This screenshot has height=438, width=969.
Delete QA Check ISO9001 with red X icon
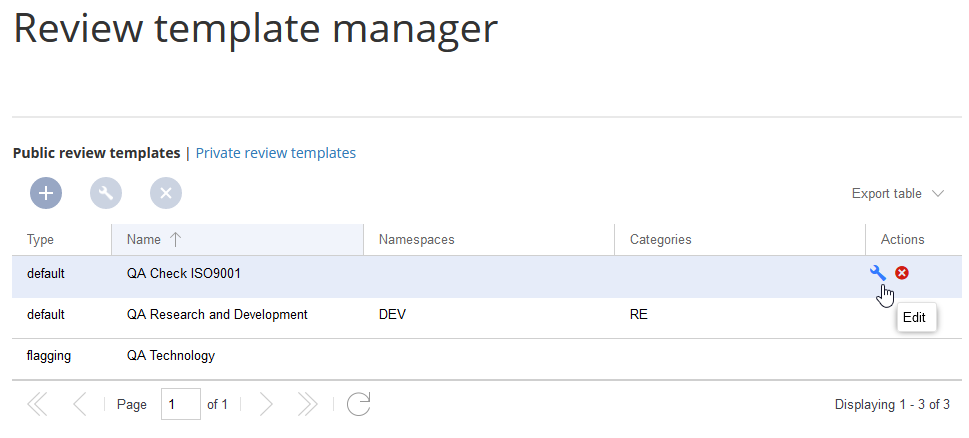902,273
